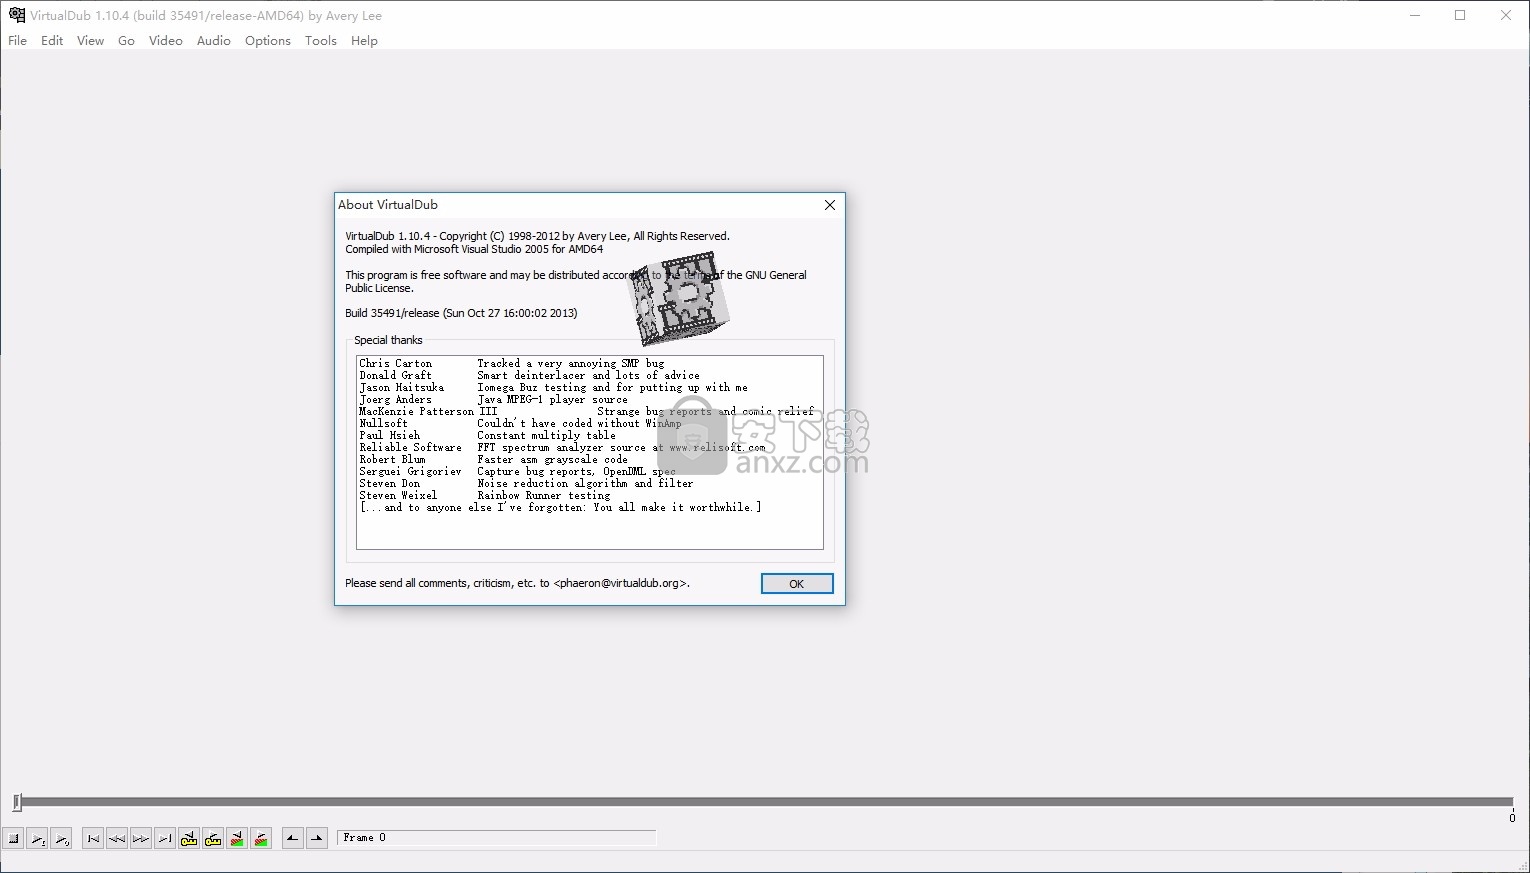Click the phaeron@virtualdub.org email text

point(621,583)
